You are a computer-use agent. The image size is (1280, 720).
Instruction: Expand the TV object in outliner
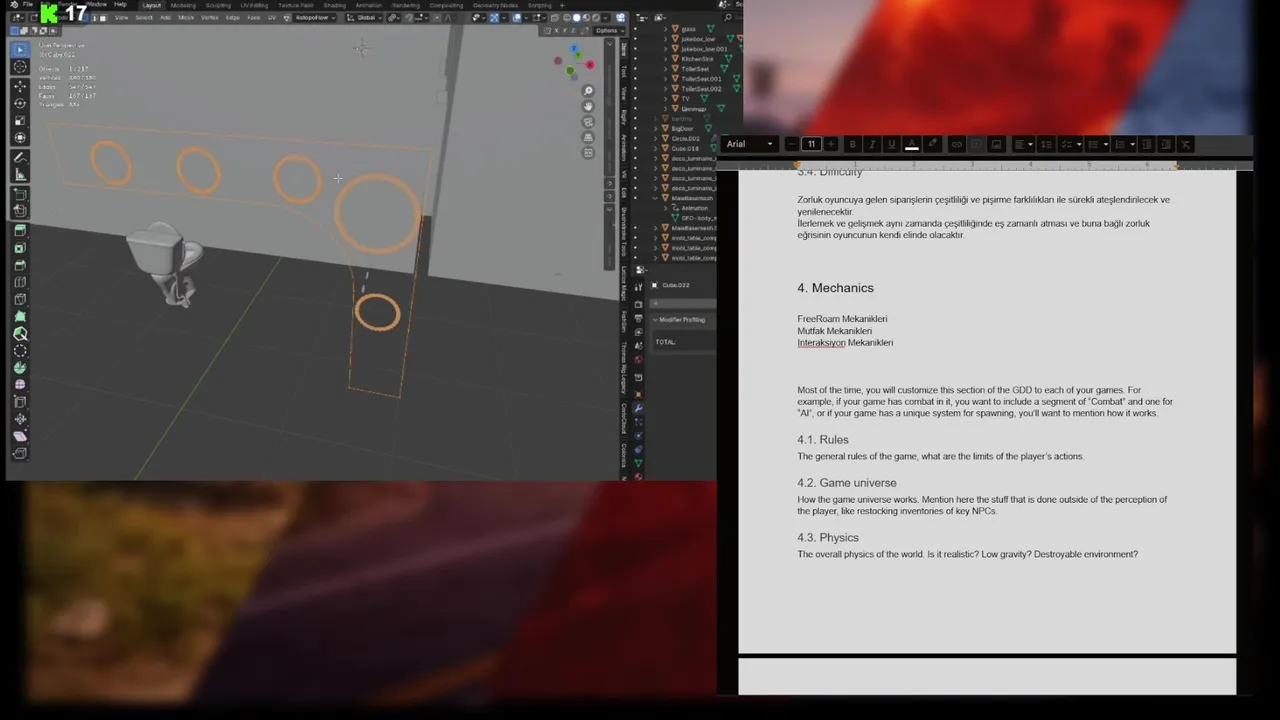666,99
